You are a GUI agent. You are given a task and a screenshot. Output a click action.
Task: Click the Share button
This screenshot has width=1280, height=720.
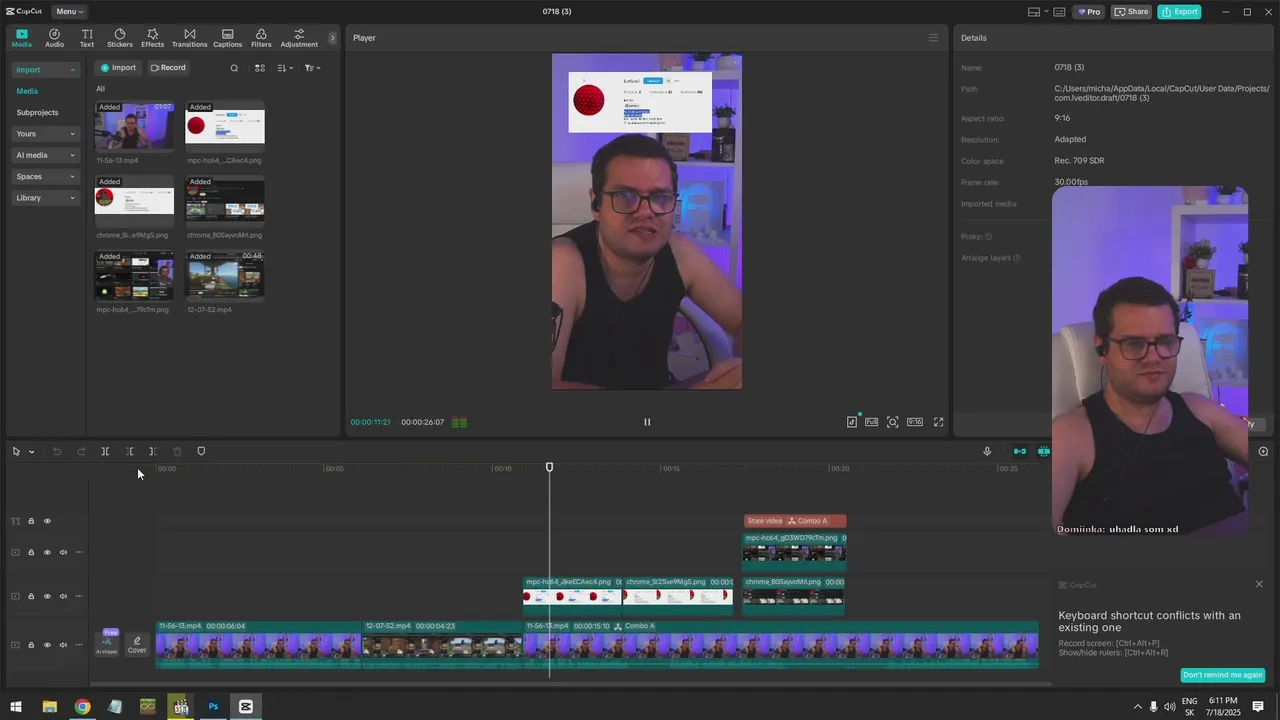point(1132,12)
